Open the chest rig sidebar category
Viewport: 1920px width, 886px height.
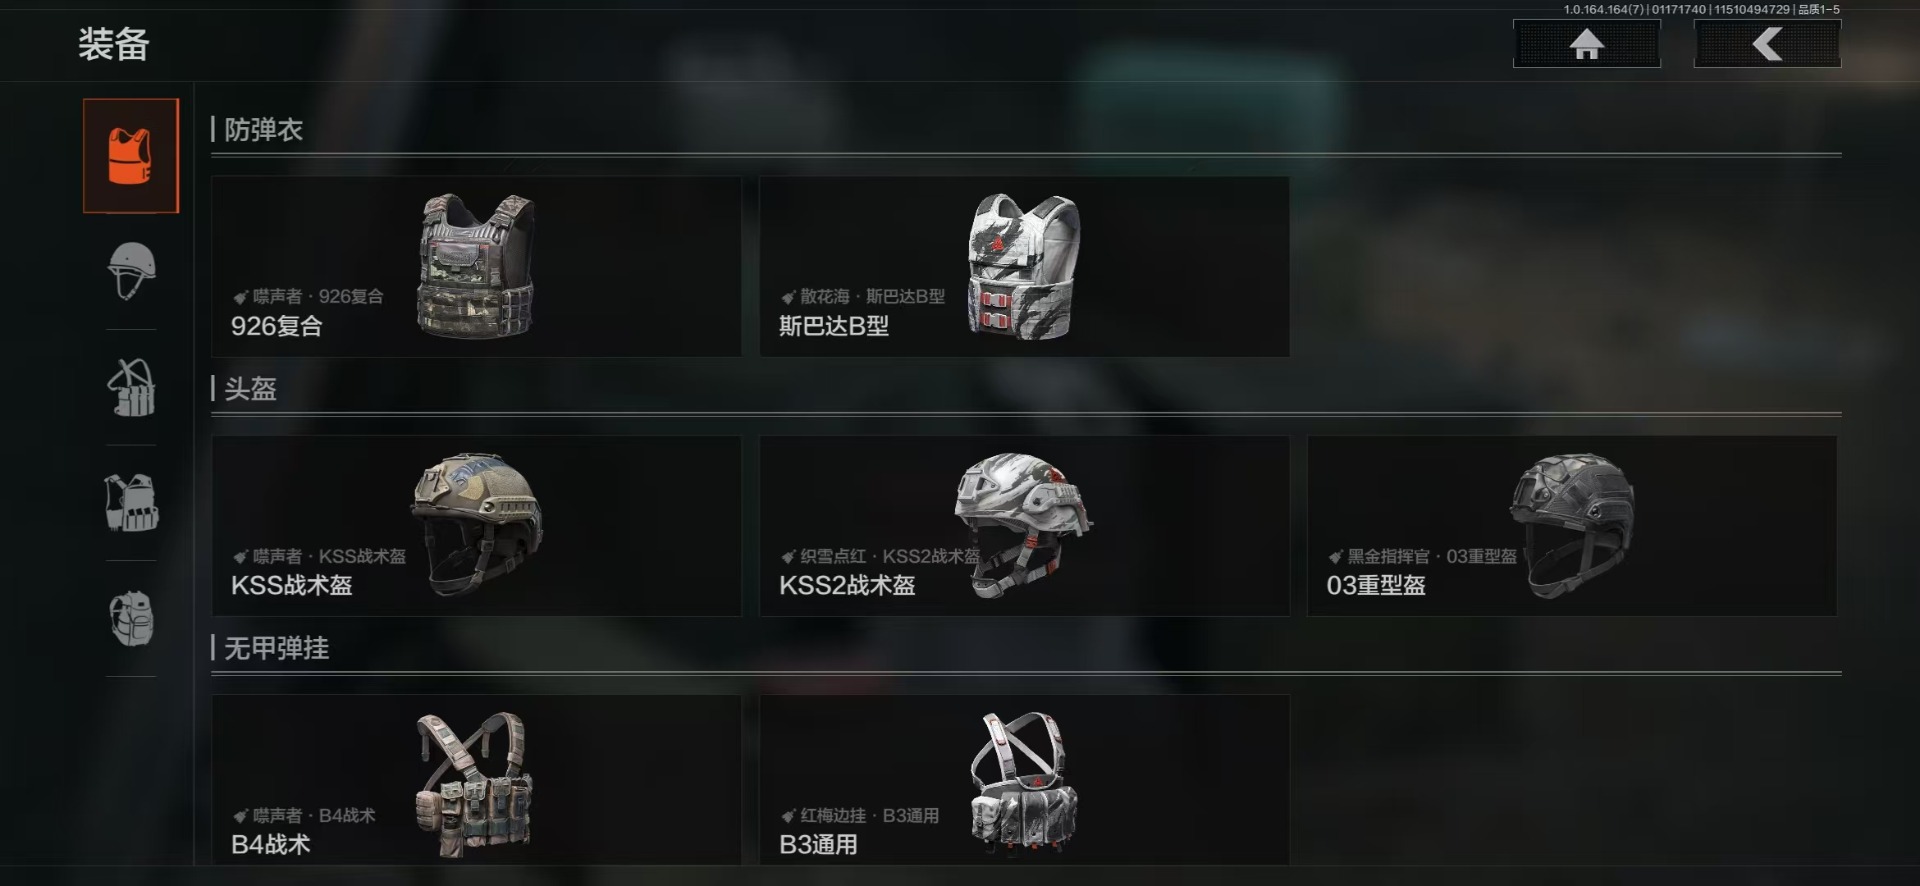coord(131,387)
